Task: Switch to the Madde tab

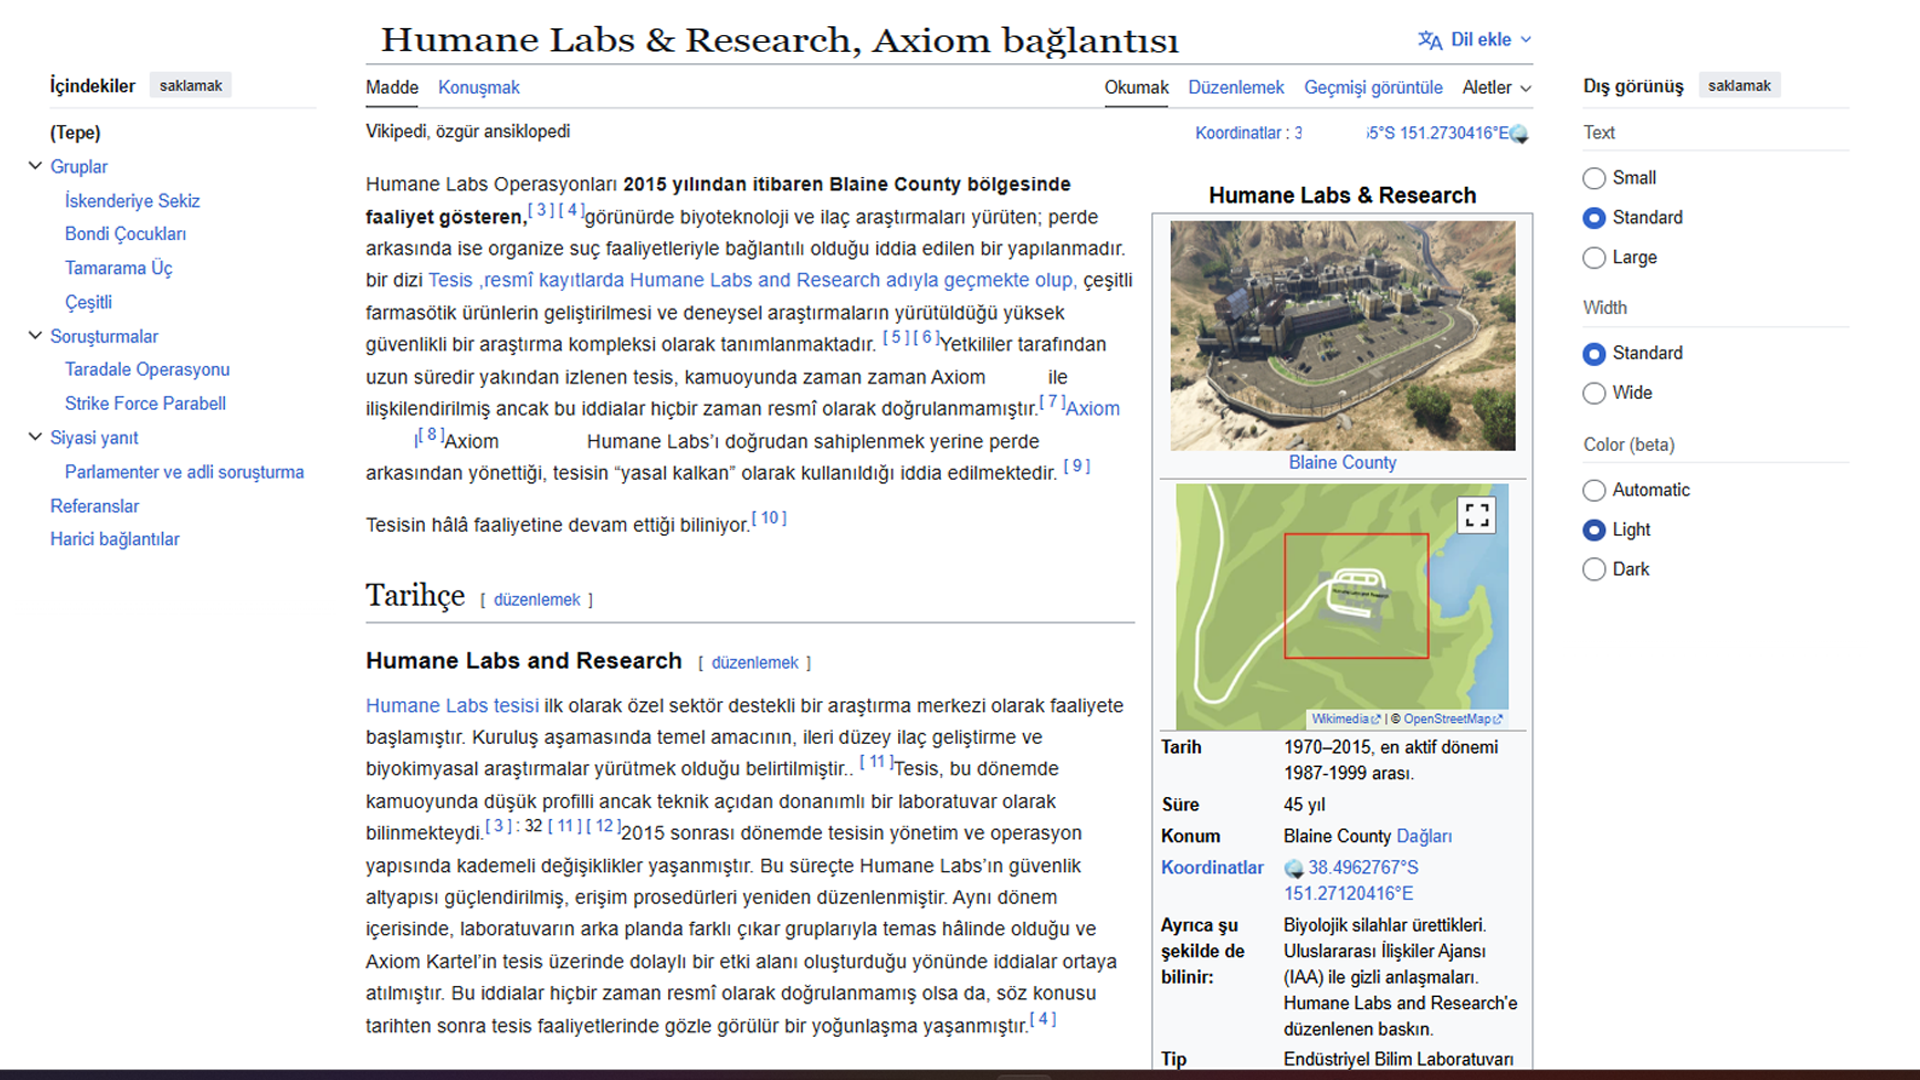Action: tap(392, 88)
